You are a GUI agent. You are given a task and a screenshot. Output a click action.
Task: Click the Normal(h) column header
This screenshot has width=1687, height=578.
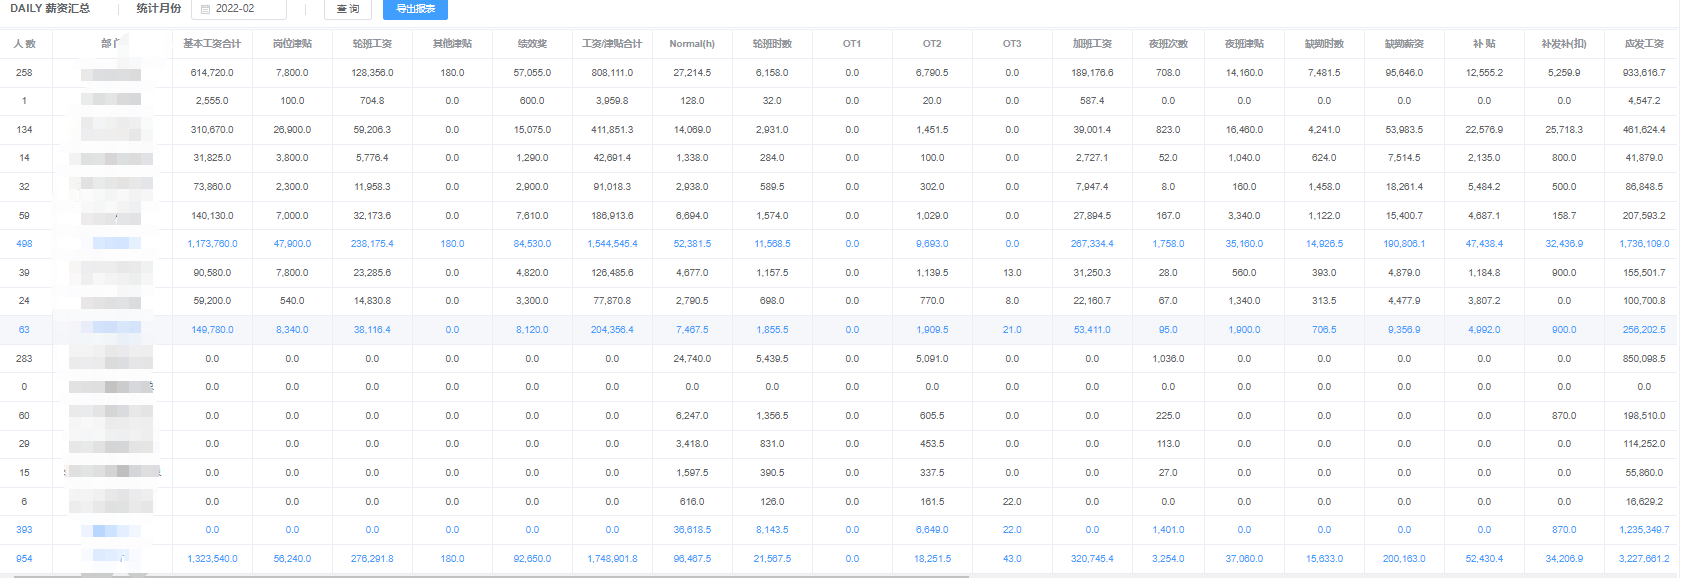(x=692, y=44)
